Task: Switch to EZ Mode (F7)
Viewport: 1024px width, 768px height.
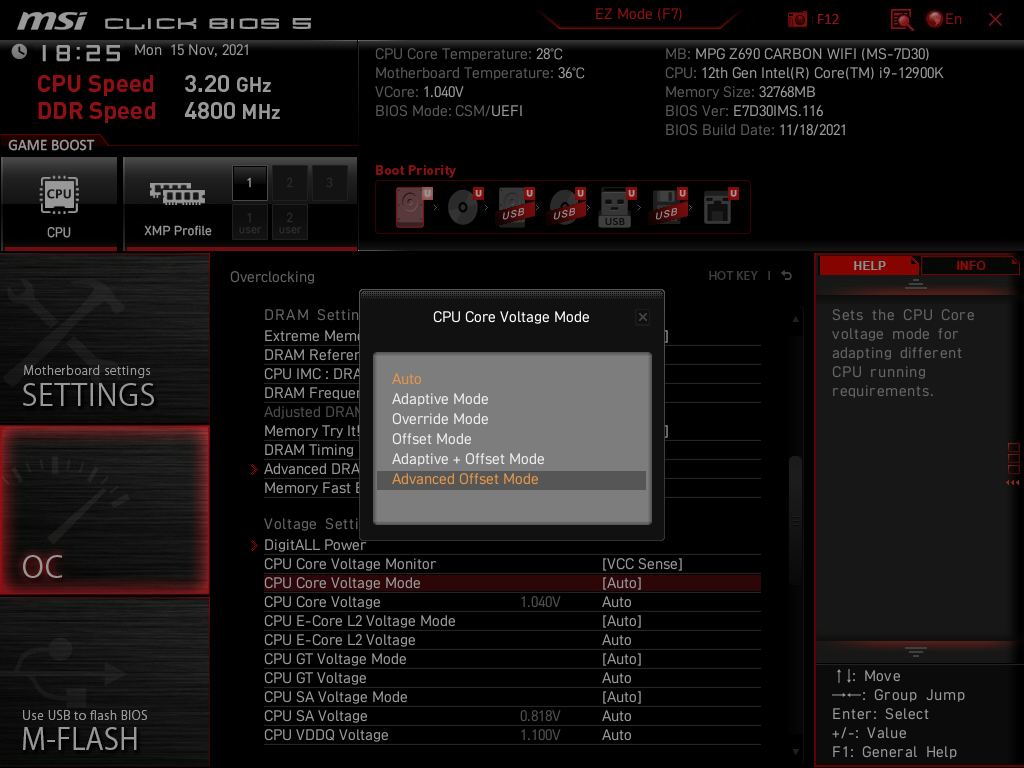Action: tap(638, 14)
